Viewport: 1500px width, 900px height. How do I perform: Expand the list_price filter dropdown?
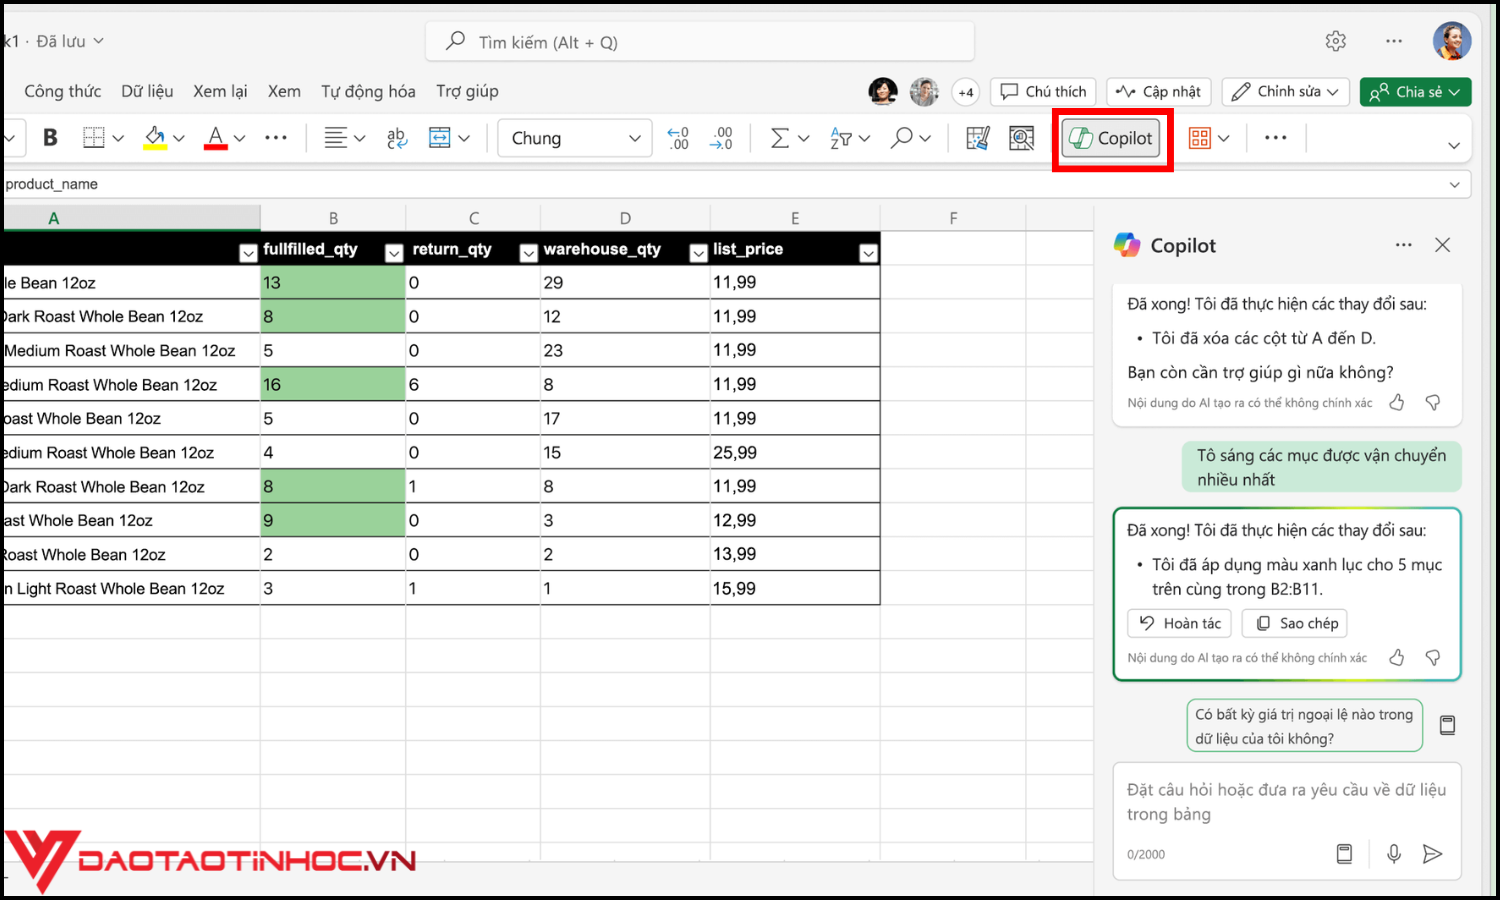tap(868, 253)
